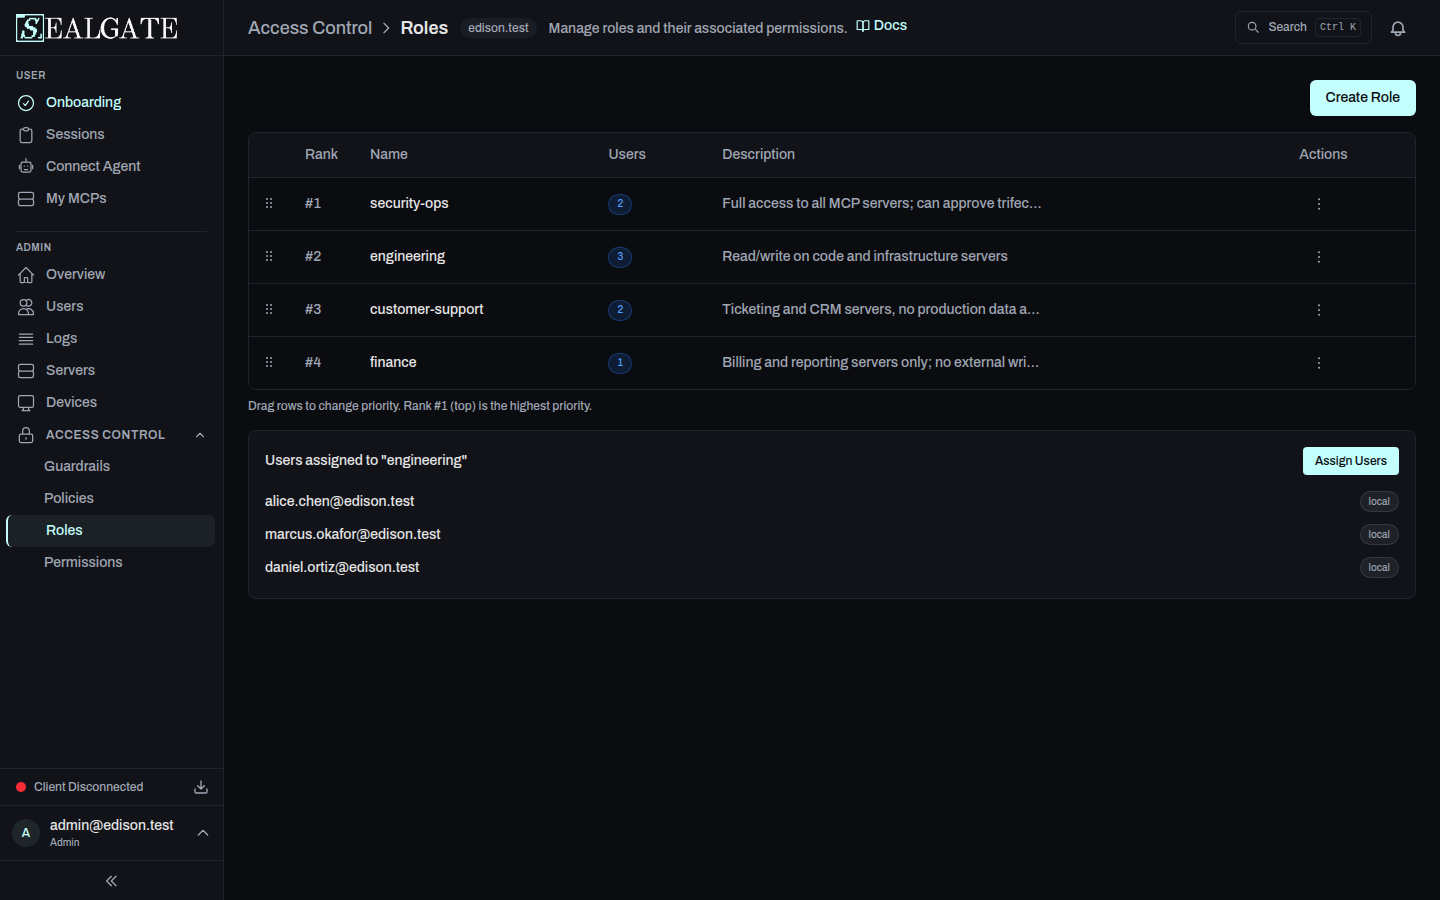Click the download client icon
This screenshot has width=1440, height=900.
tap(201, 787)
